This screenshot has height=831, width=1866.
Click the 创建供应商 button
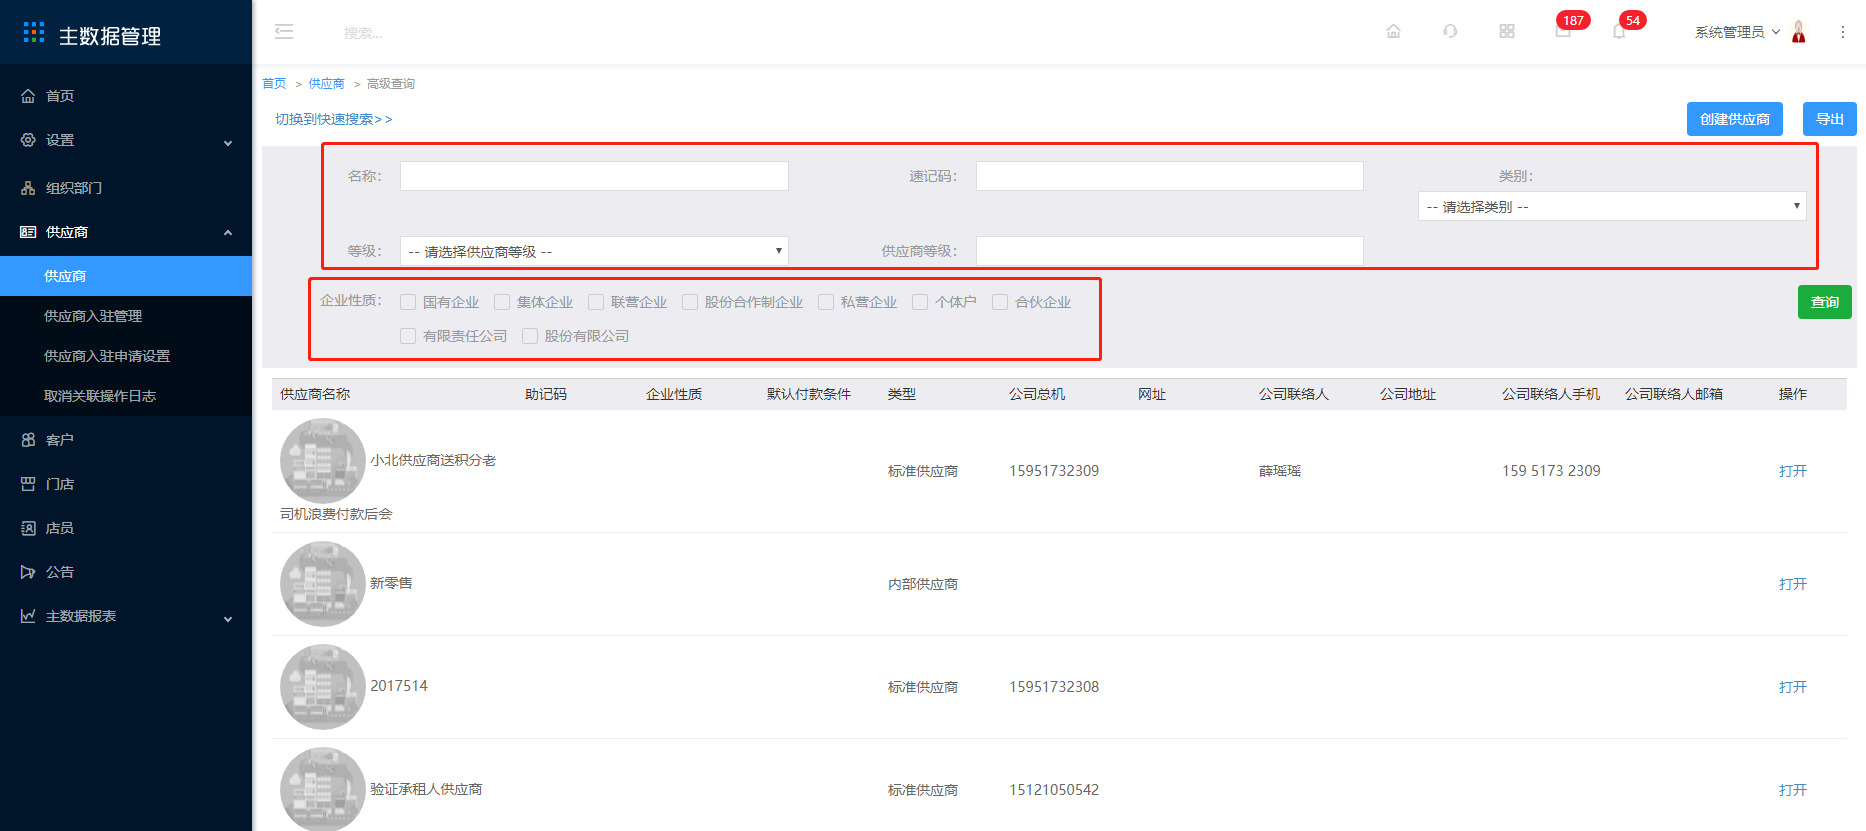click(x=1735, y=119)
